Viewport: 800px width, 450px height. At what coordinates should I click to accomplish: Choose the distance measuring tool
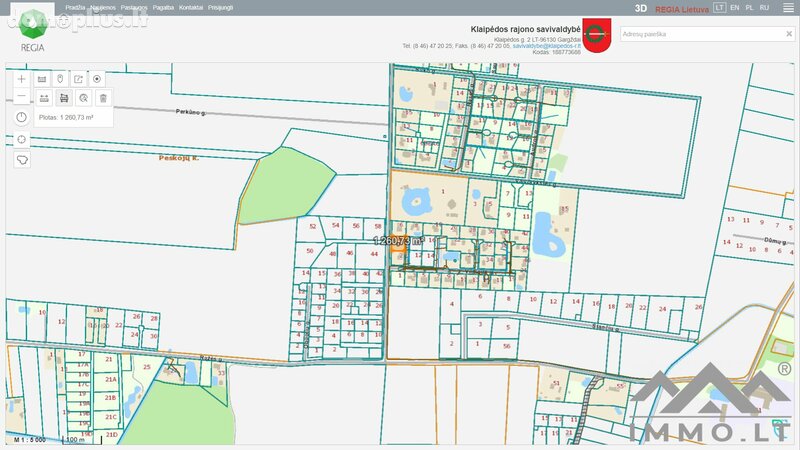[44, 98]
